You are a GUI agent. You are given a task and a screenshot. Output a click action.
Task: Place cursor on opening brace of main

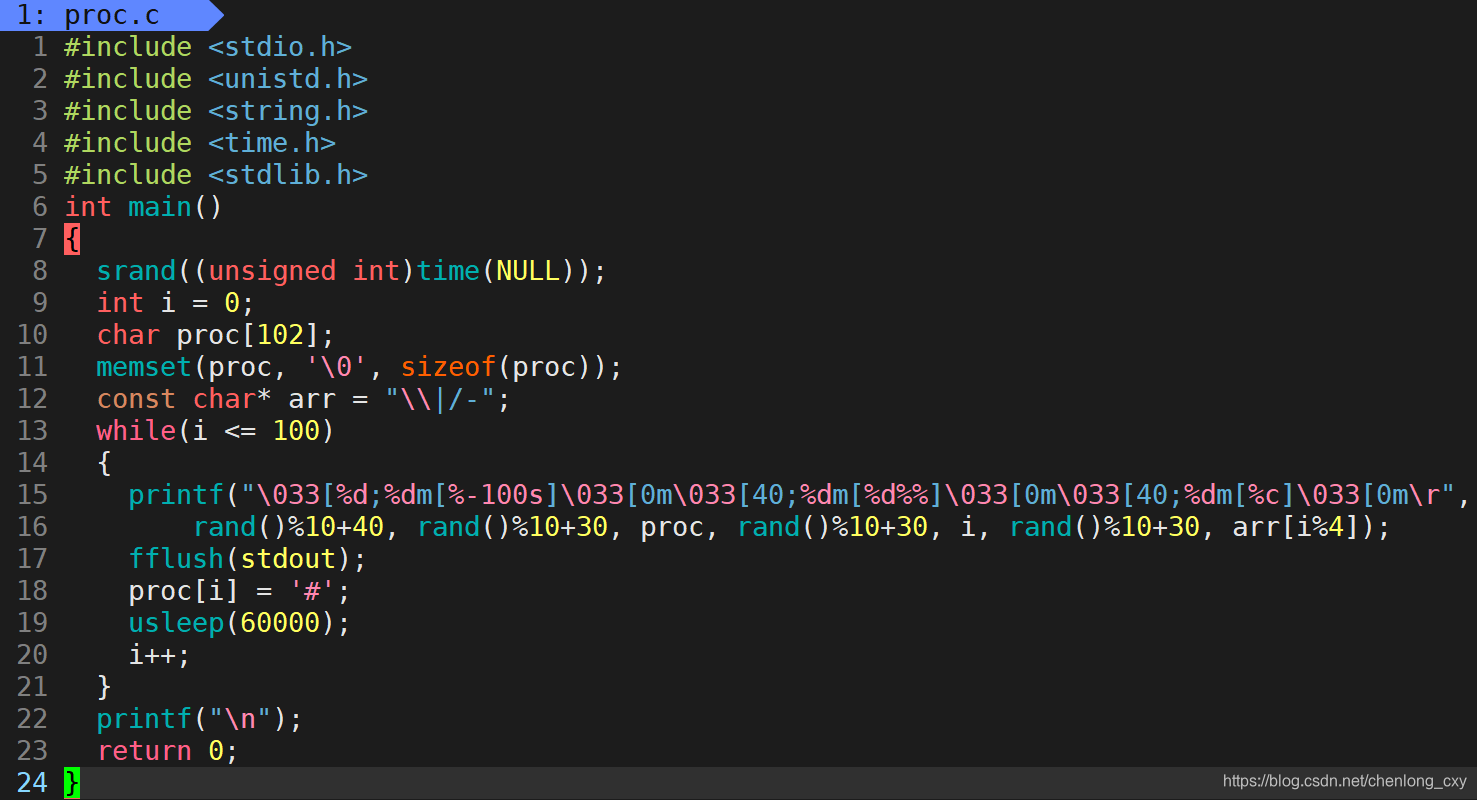click(x=72, y=239)
